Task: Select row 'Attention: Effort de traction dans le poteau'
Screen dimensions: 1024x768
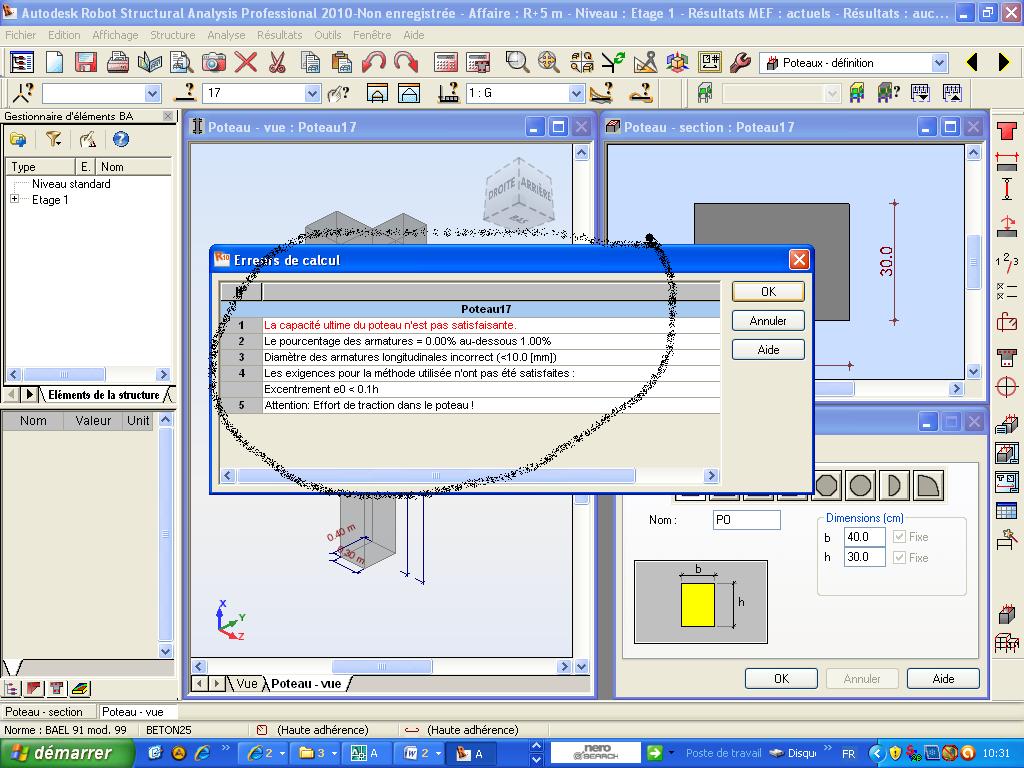Action: pos(470,405)
